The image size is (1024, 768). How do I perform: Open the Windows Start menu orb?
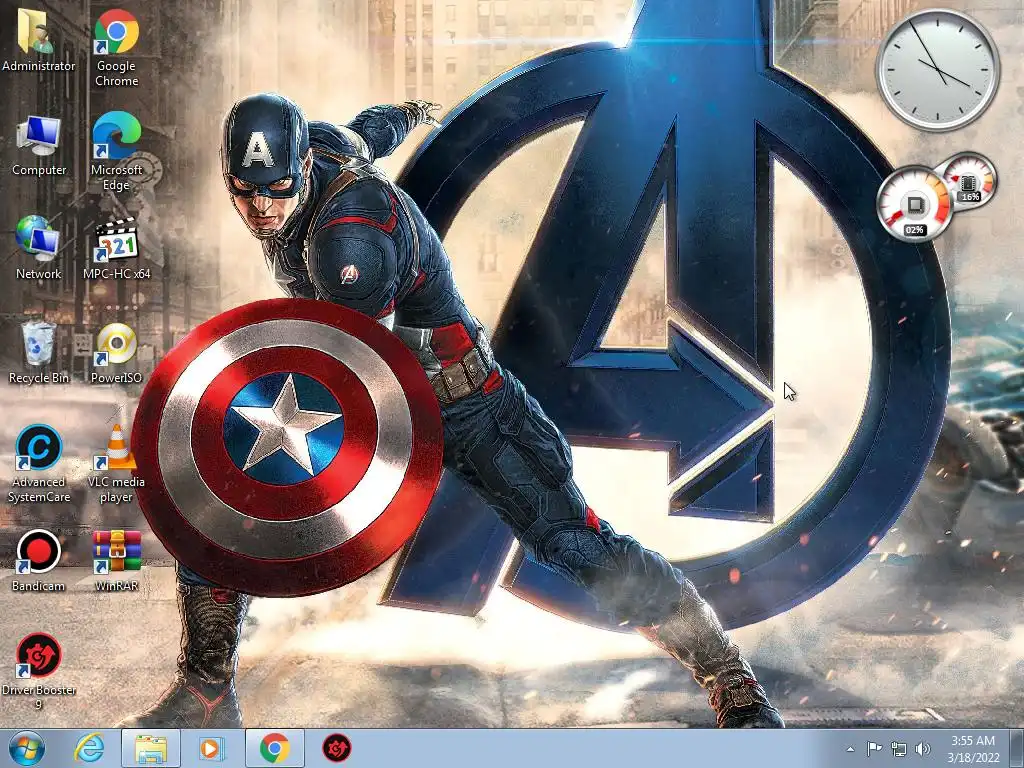(x=27, y=748)
